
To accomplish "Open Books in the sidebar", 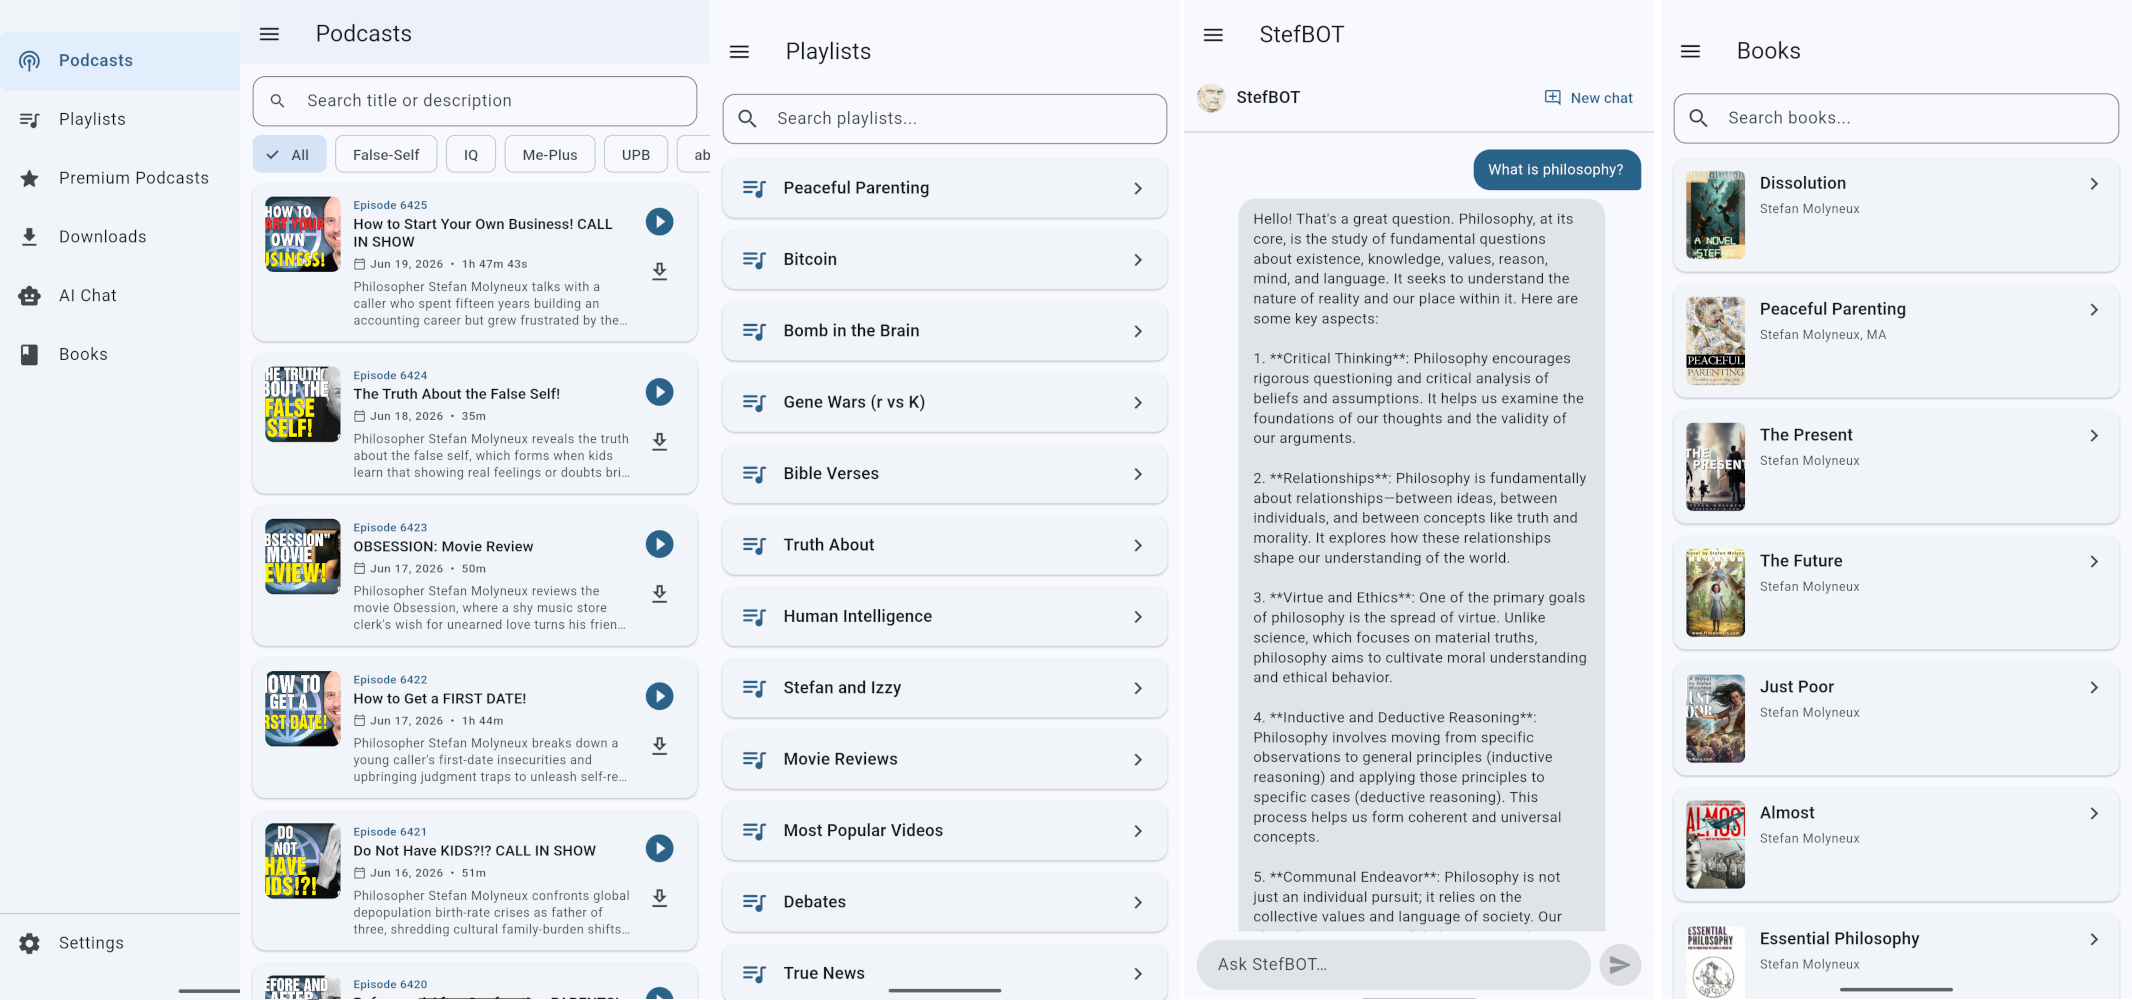I will coord(120,355).
